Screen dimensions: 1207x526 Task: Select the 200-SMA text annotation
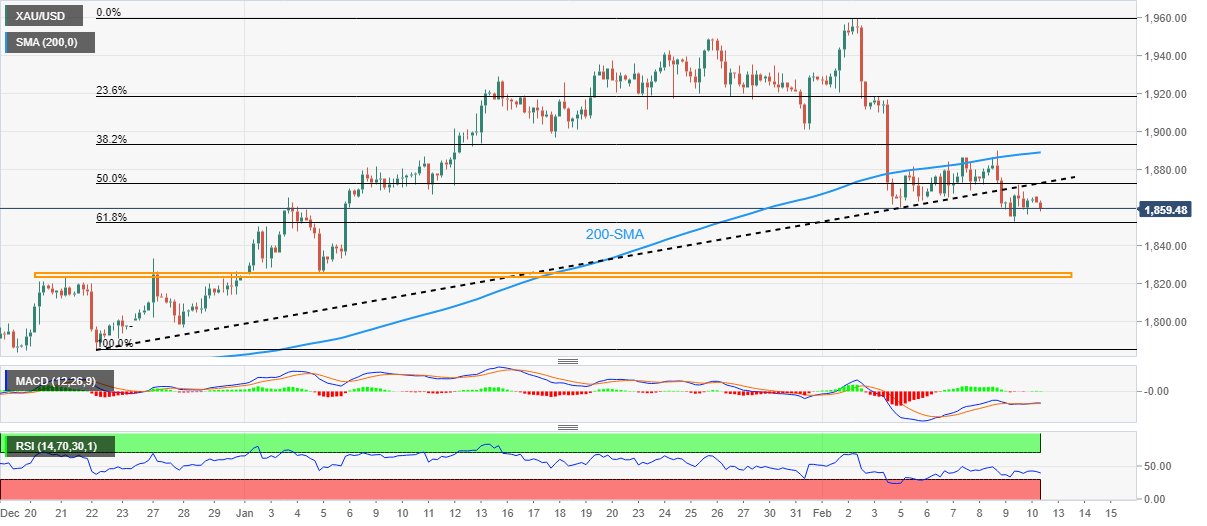(x=614, y=235)
